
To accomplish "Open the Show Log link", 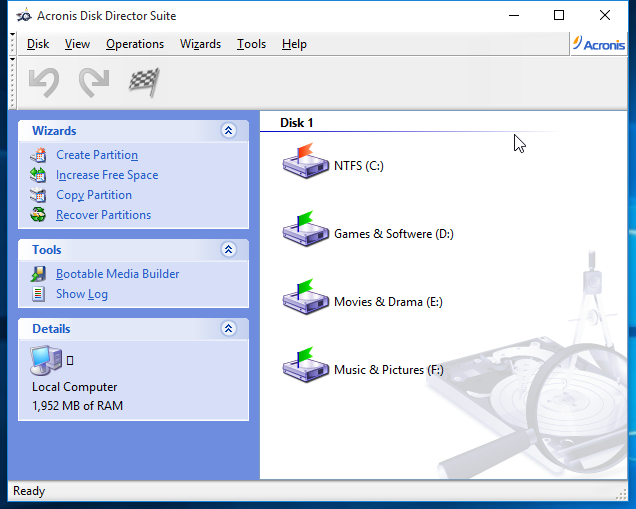I will (x=82, y=294).
